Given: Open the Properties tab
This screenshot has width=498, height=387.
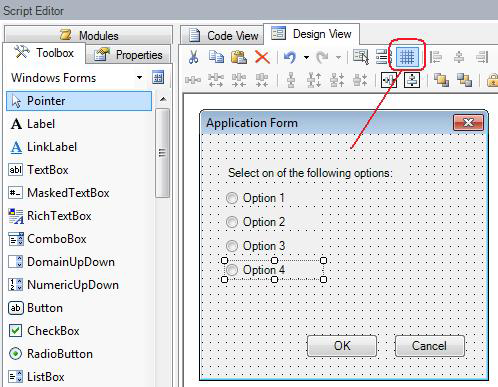Looking at the screenshot, I should click(x=128, y=55).
